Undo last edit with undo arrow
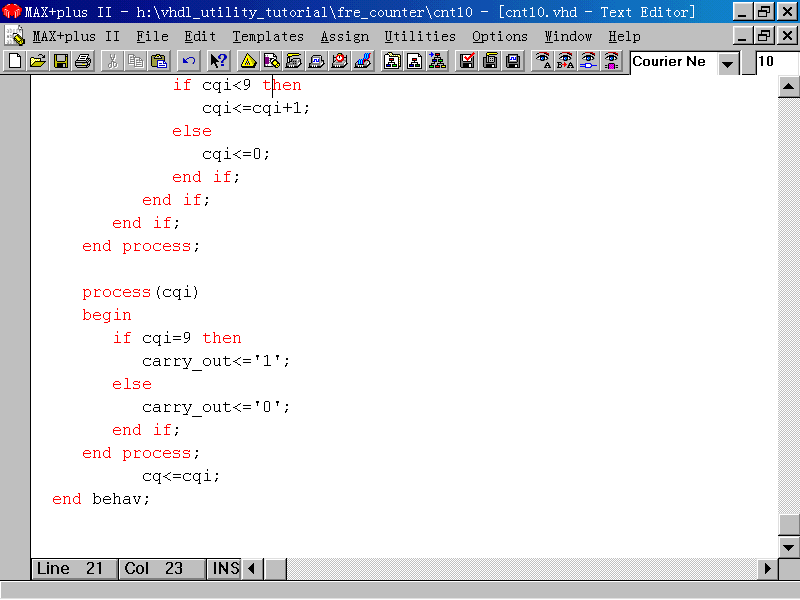Screen dimensions: 800x600 pyautogui.click(x=188, y=61)
